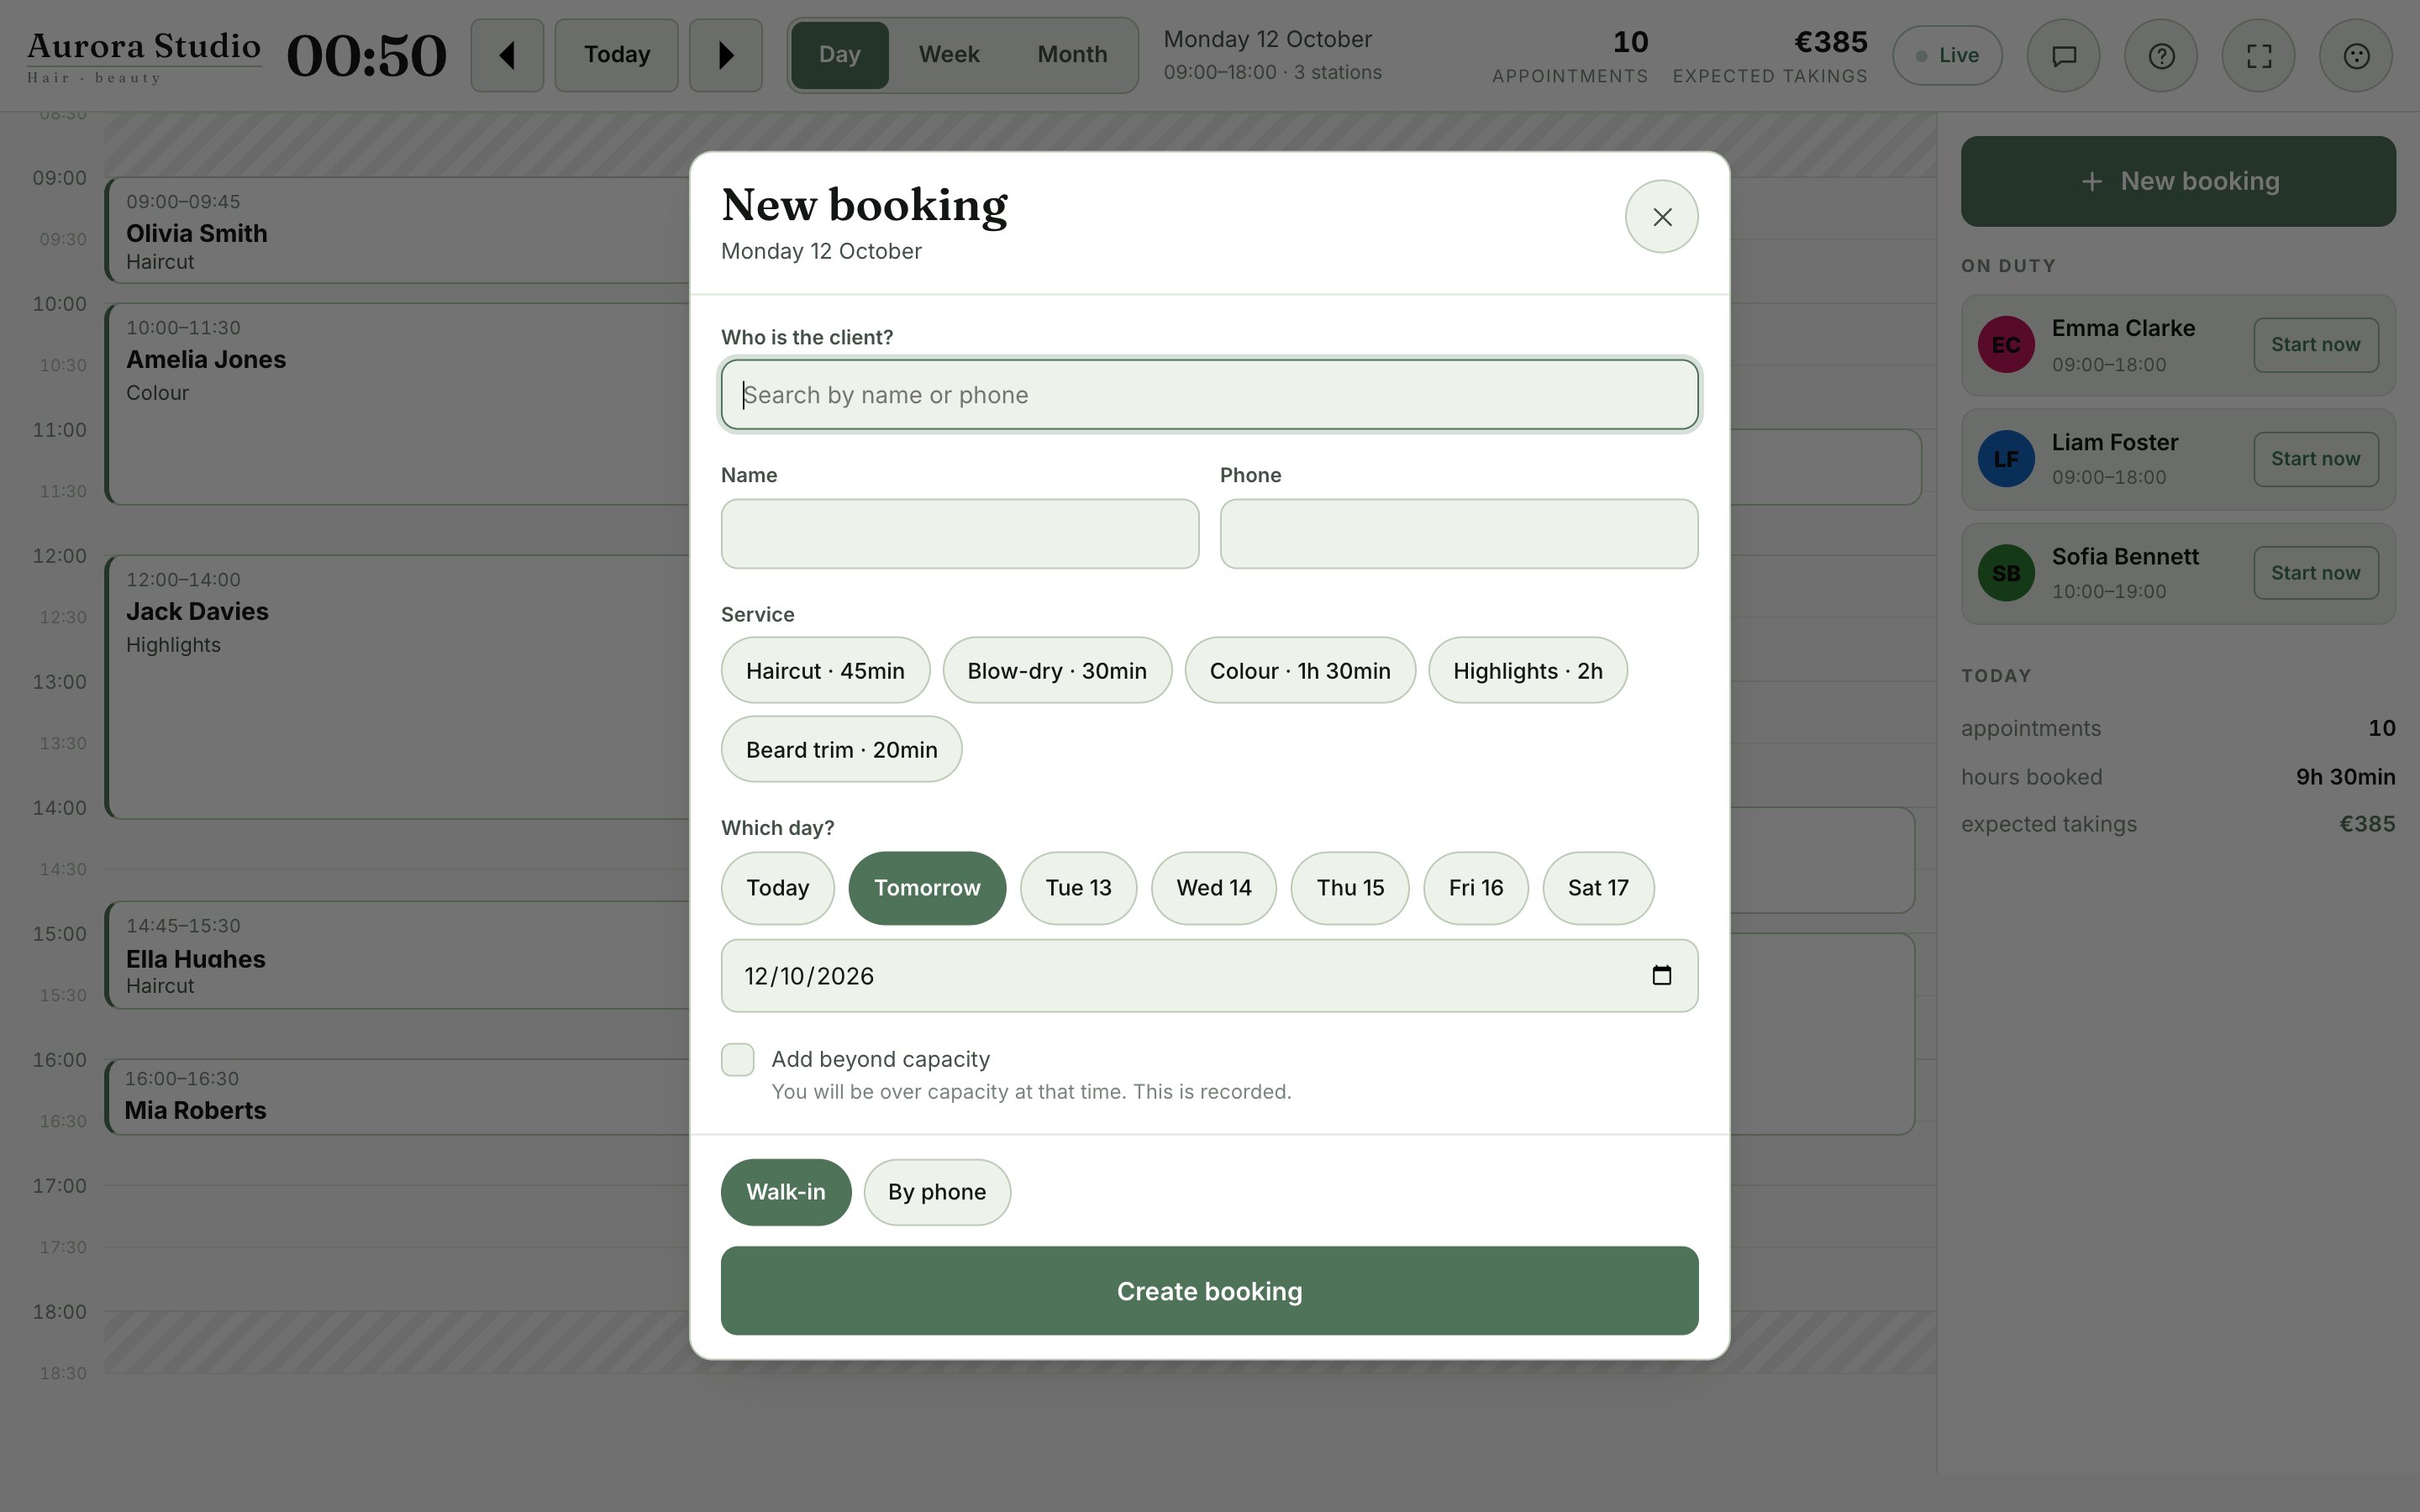This screenshot has width=2420, height=1512.
Task: Choose Blow-dry · 30min service
Action: click(x=1057, y=671)
